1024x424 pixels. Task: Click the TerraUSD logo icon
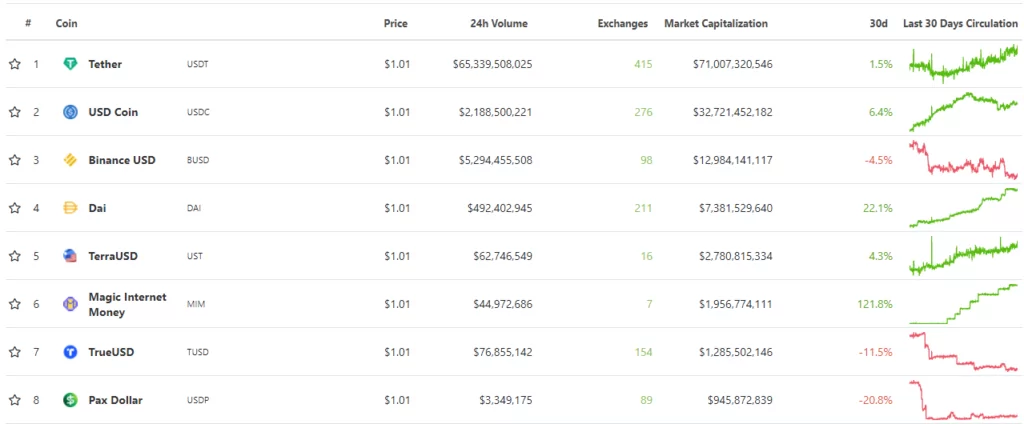point(70,256)
